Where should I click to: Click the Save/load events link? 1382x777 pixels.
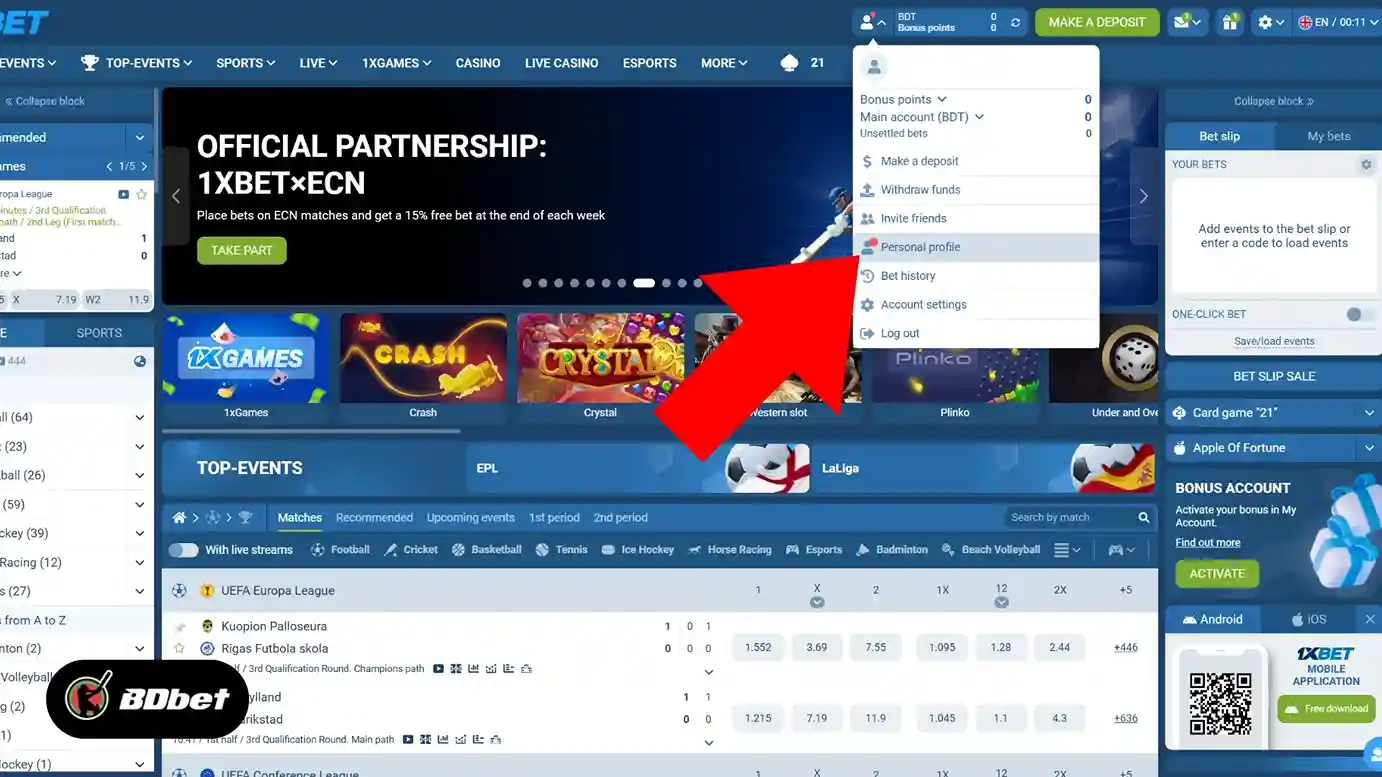click(x=1273, y=342)
